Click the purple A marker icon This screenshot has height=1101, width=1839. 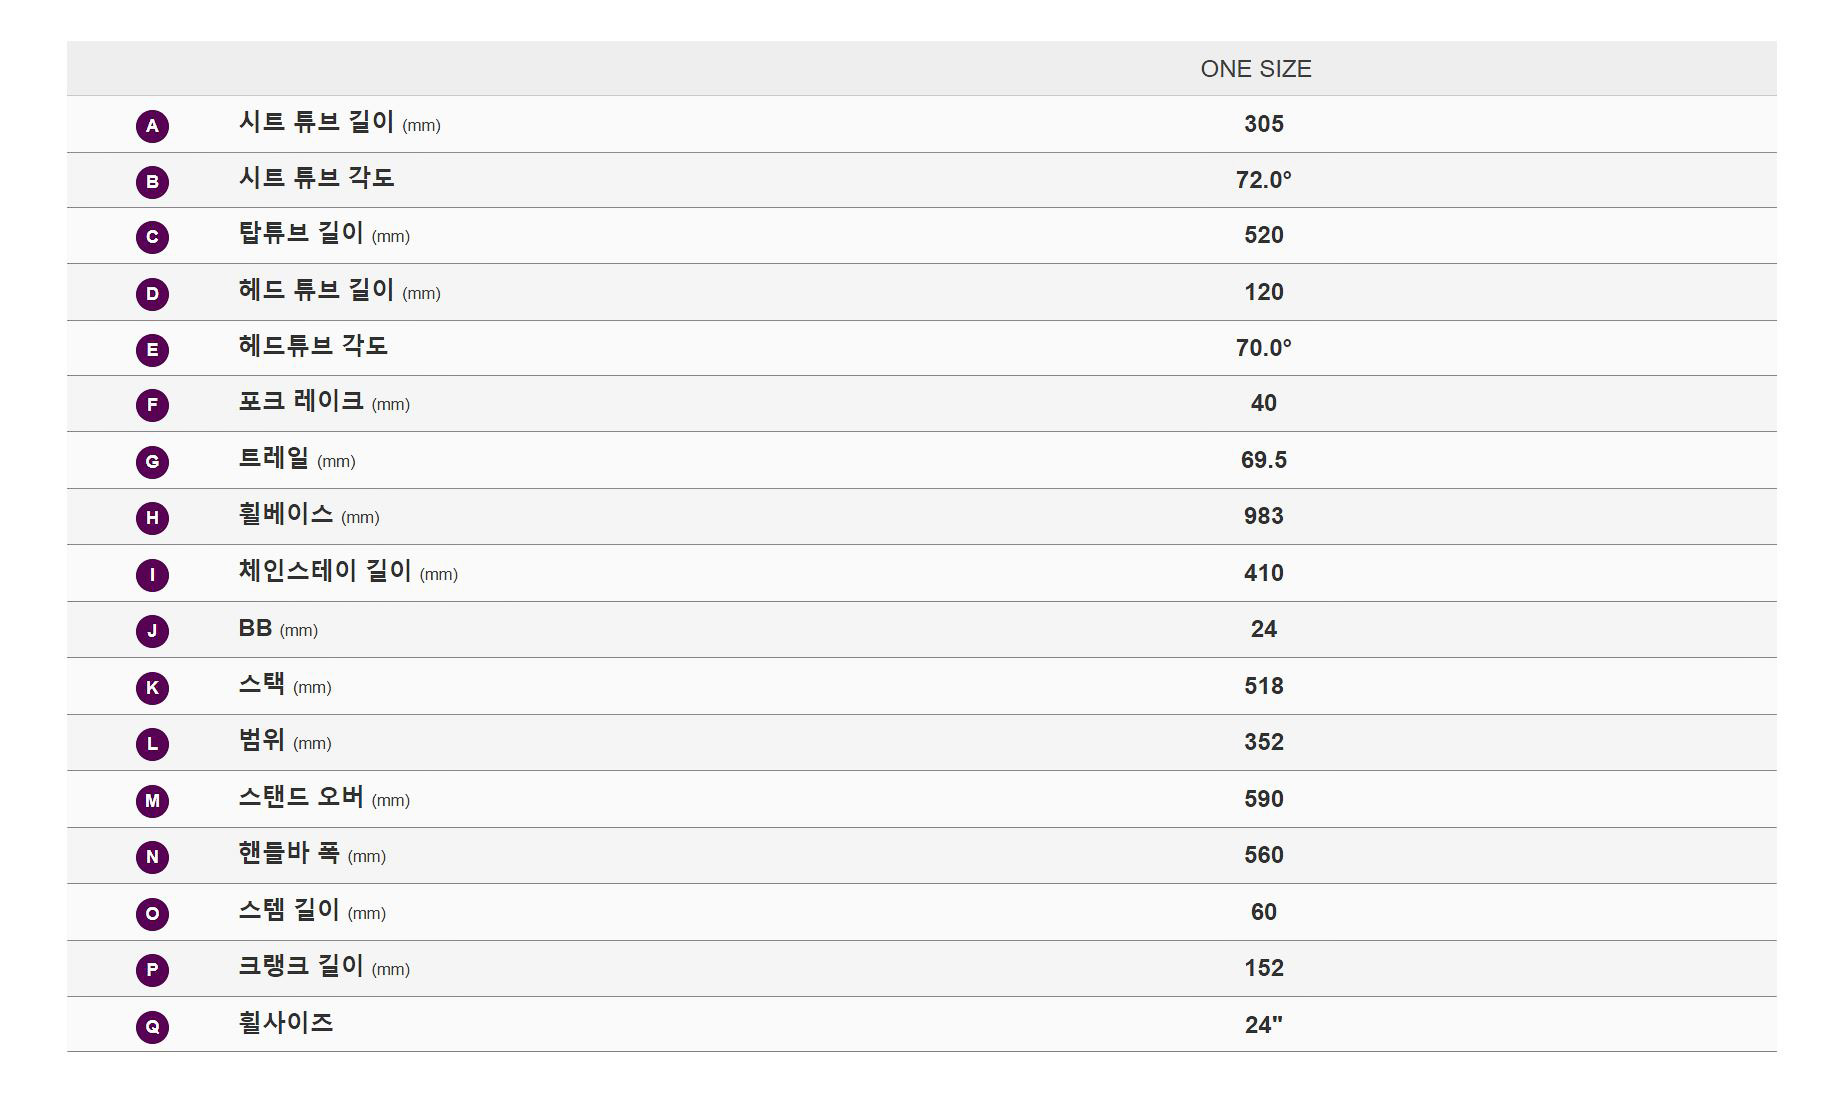point(152,126)
